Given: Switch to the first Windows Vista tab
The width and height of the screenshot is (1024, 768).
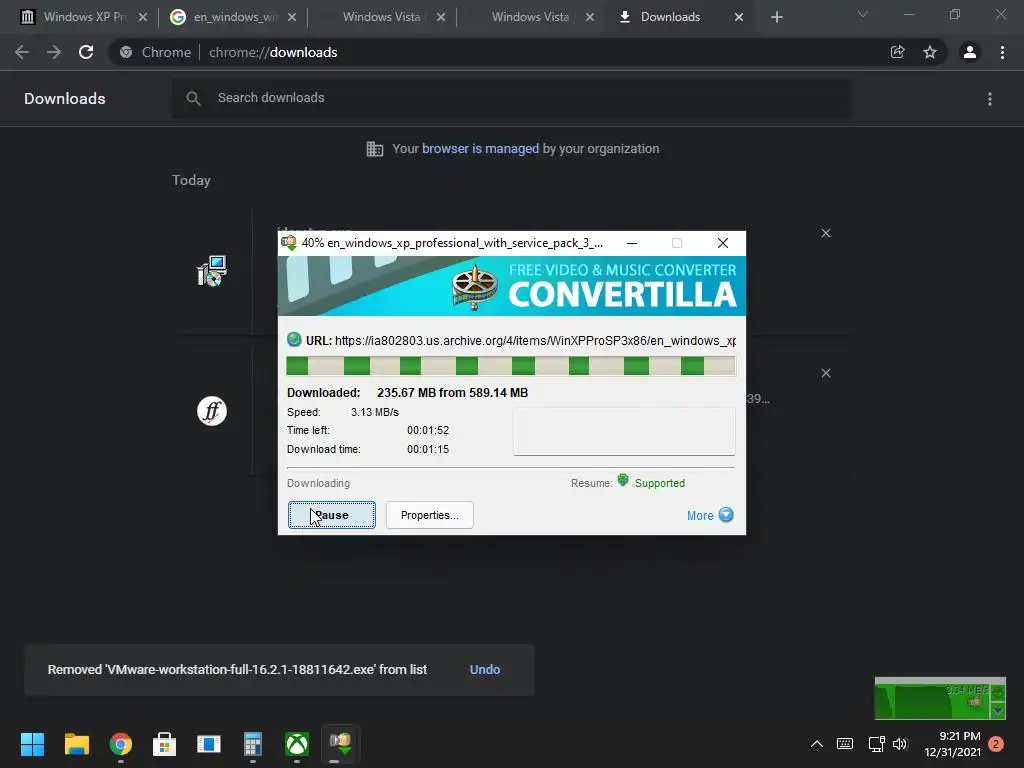Looking at the screenshot, I should [x=381, y=17].
